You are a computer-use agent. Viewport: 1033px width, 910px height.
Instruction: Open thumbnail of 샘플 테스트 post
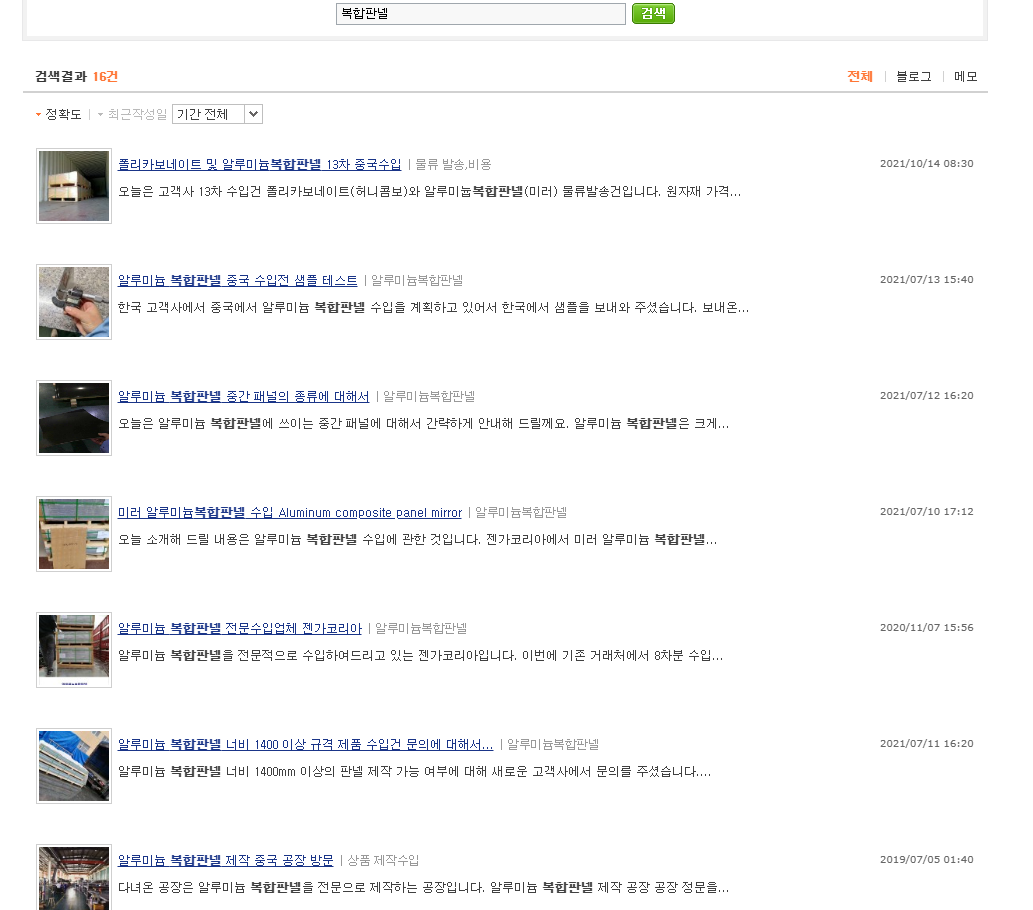tap(74, 302)
